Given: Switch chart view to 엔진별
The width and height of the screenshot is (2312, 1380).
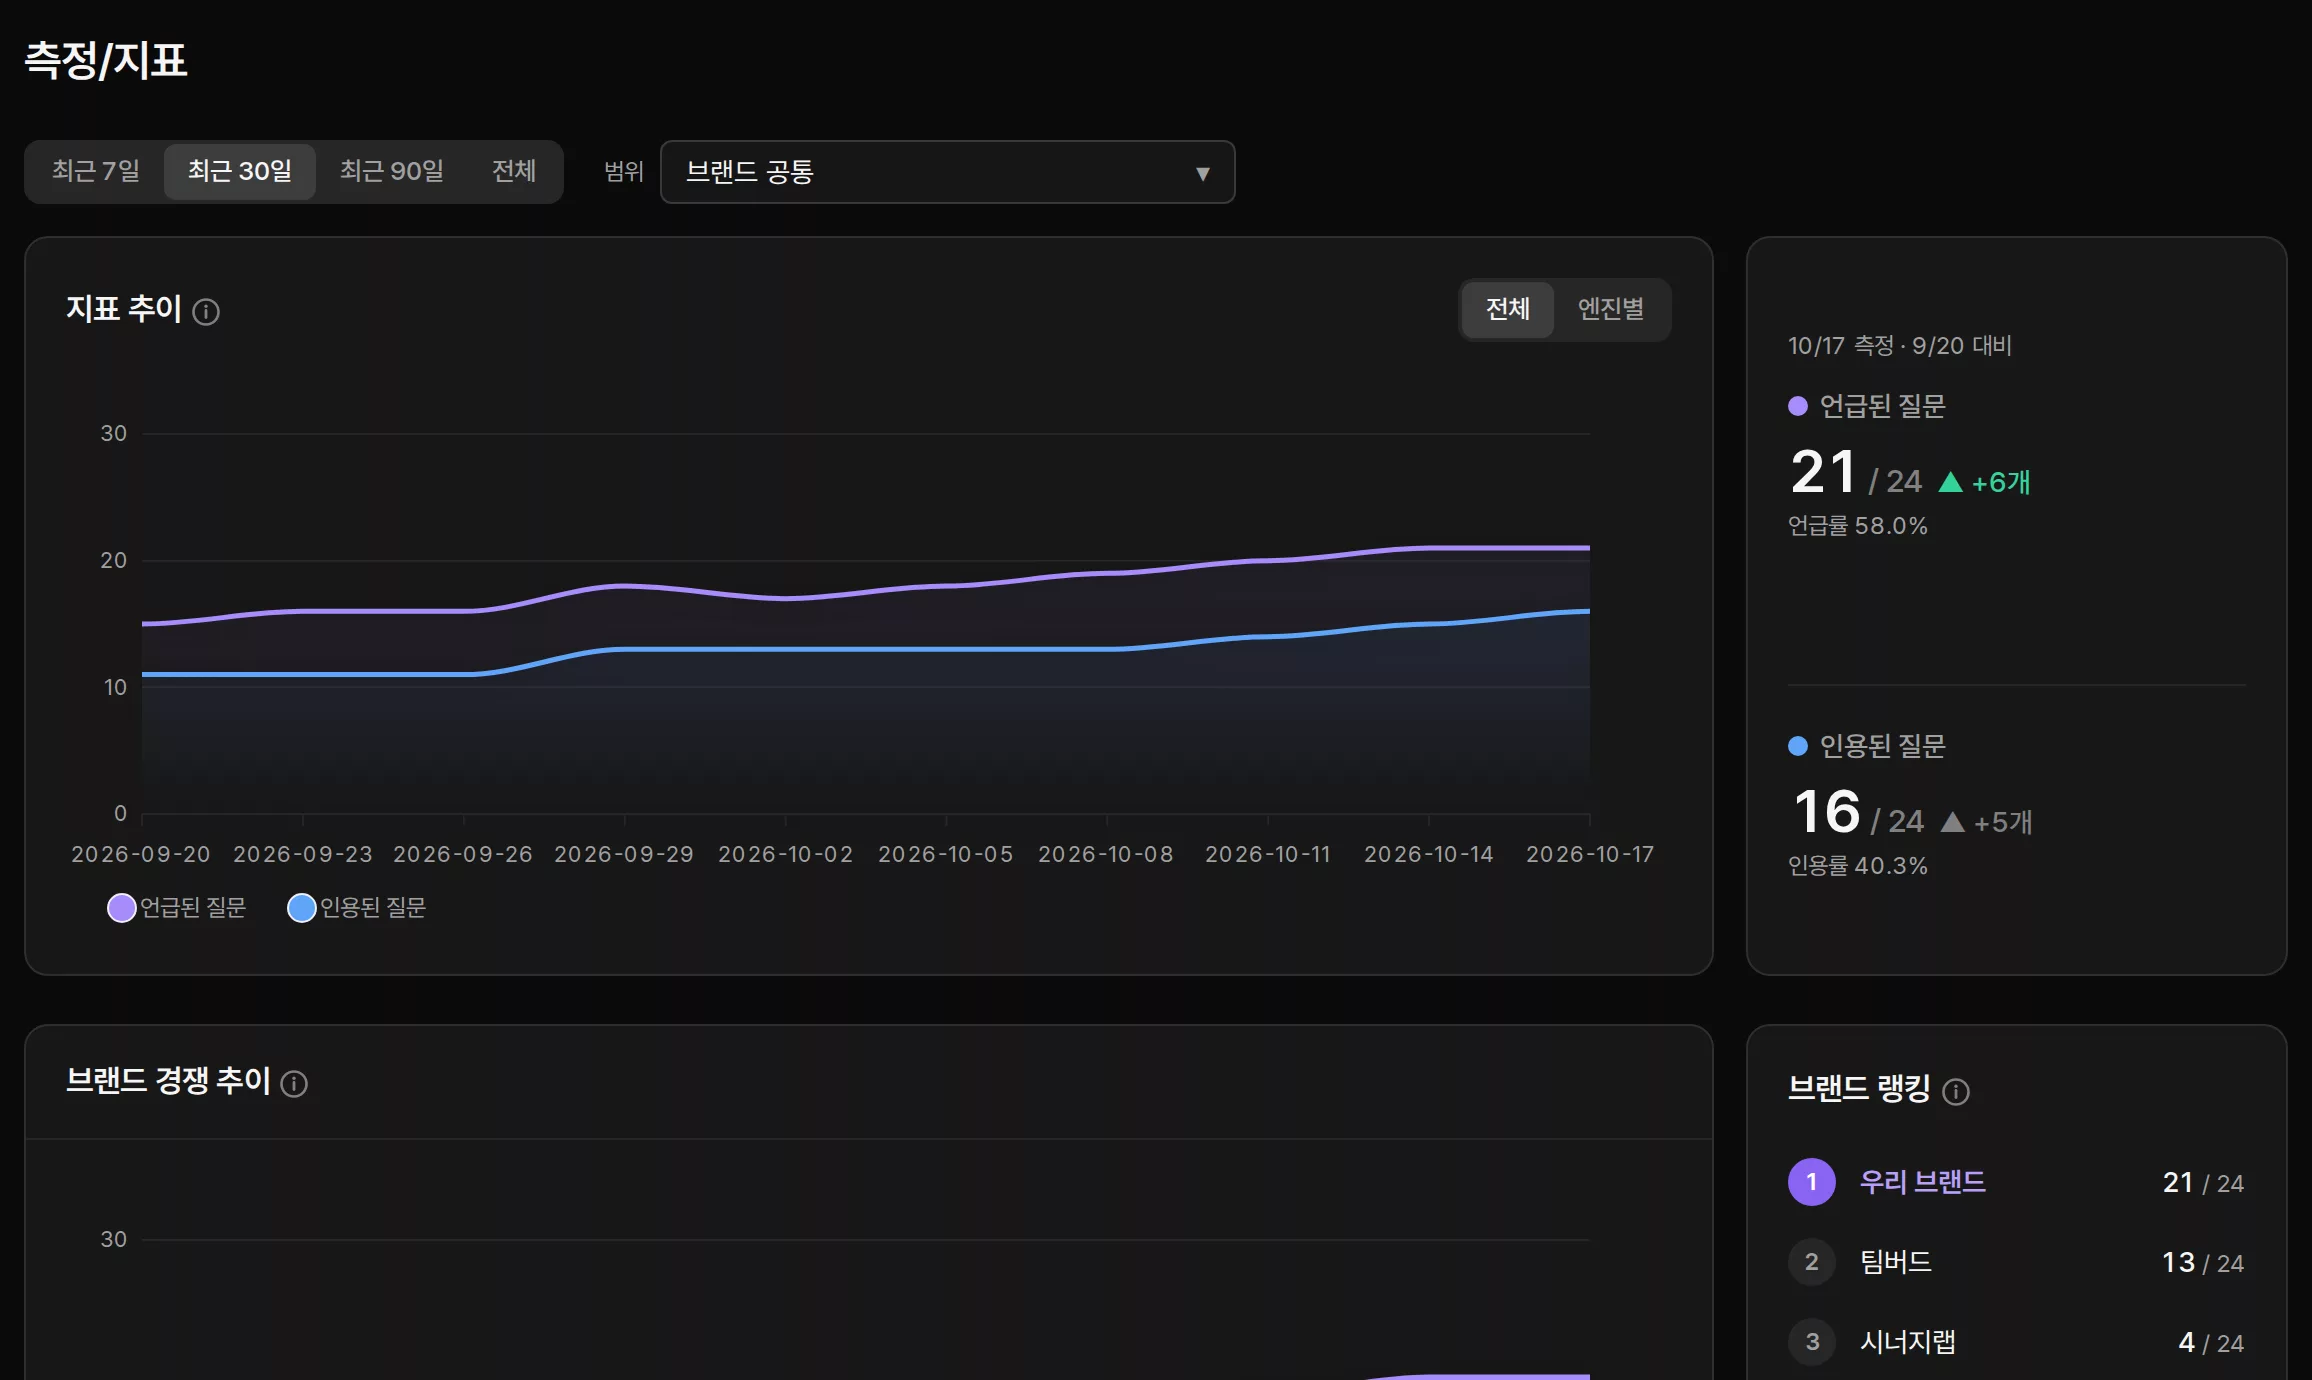Looking at the screenshot, I should [x=1611, y=309].
